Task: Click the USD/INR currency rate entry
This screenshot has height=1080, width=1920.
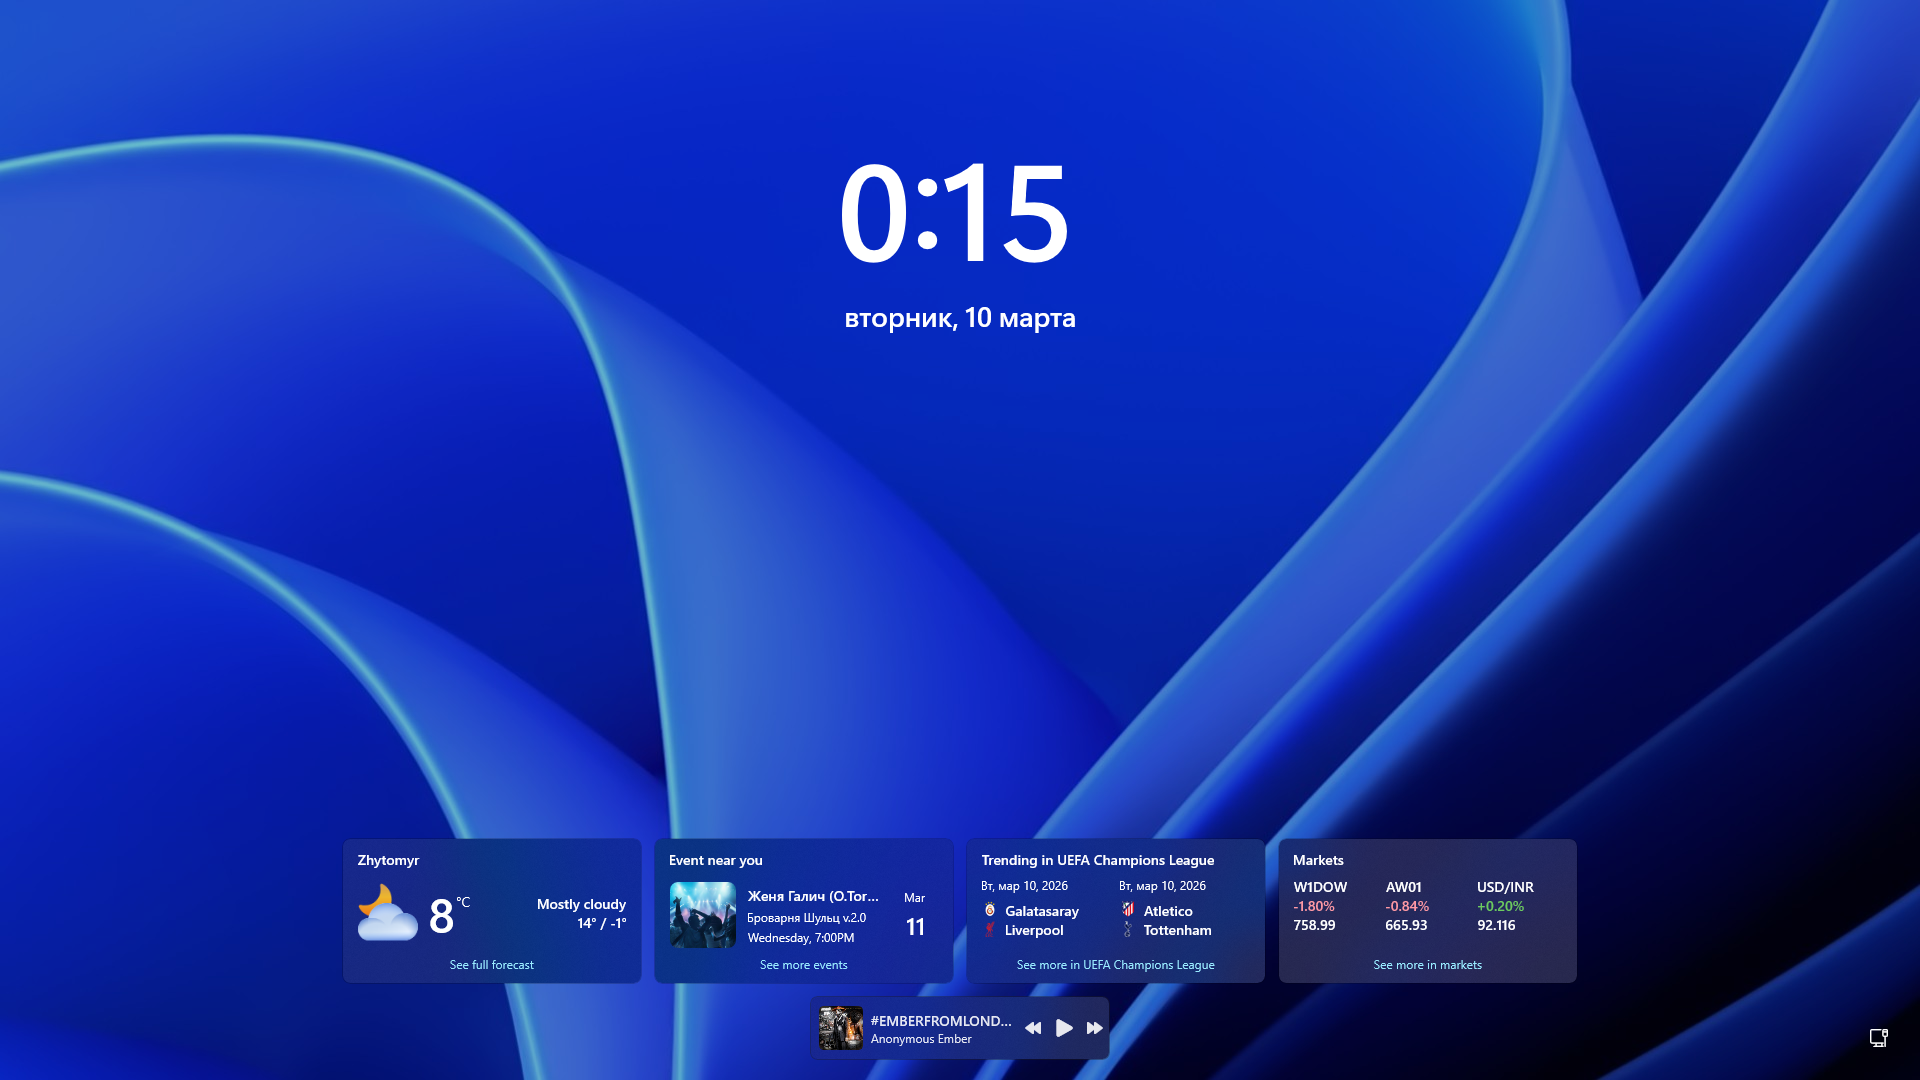Action: pyautogui.click(x=1504, y=906)
